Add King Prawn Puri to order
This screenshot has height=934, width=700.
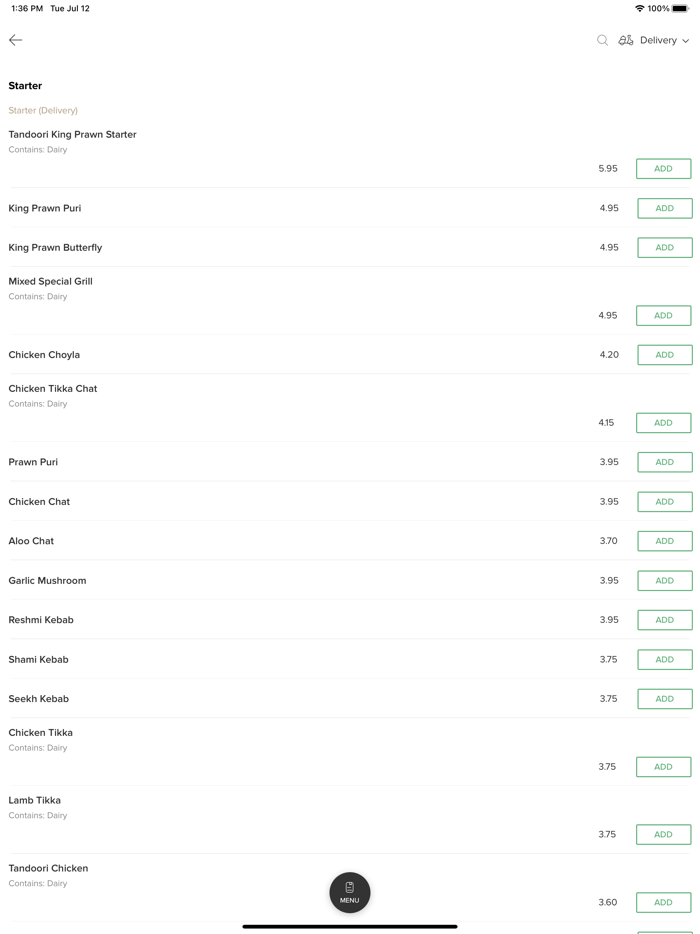click(664, 208)
